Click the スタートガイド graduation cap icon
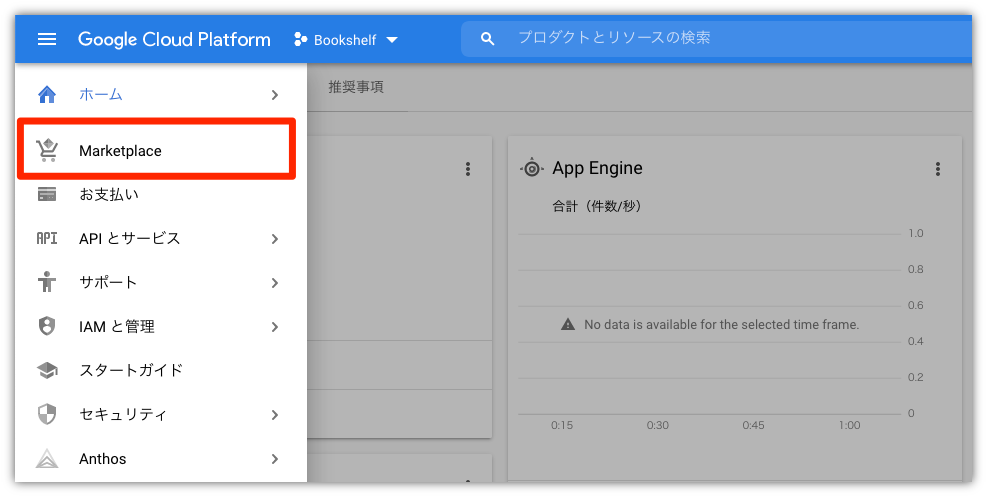 pyautogui.click(x=47, y=371)
